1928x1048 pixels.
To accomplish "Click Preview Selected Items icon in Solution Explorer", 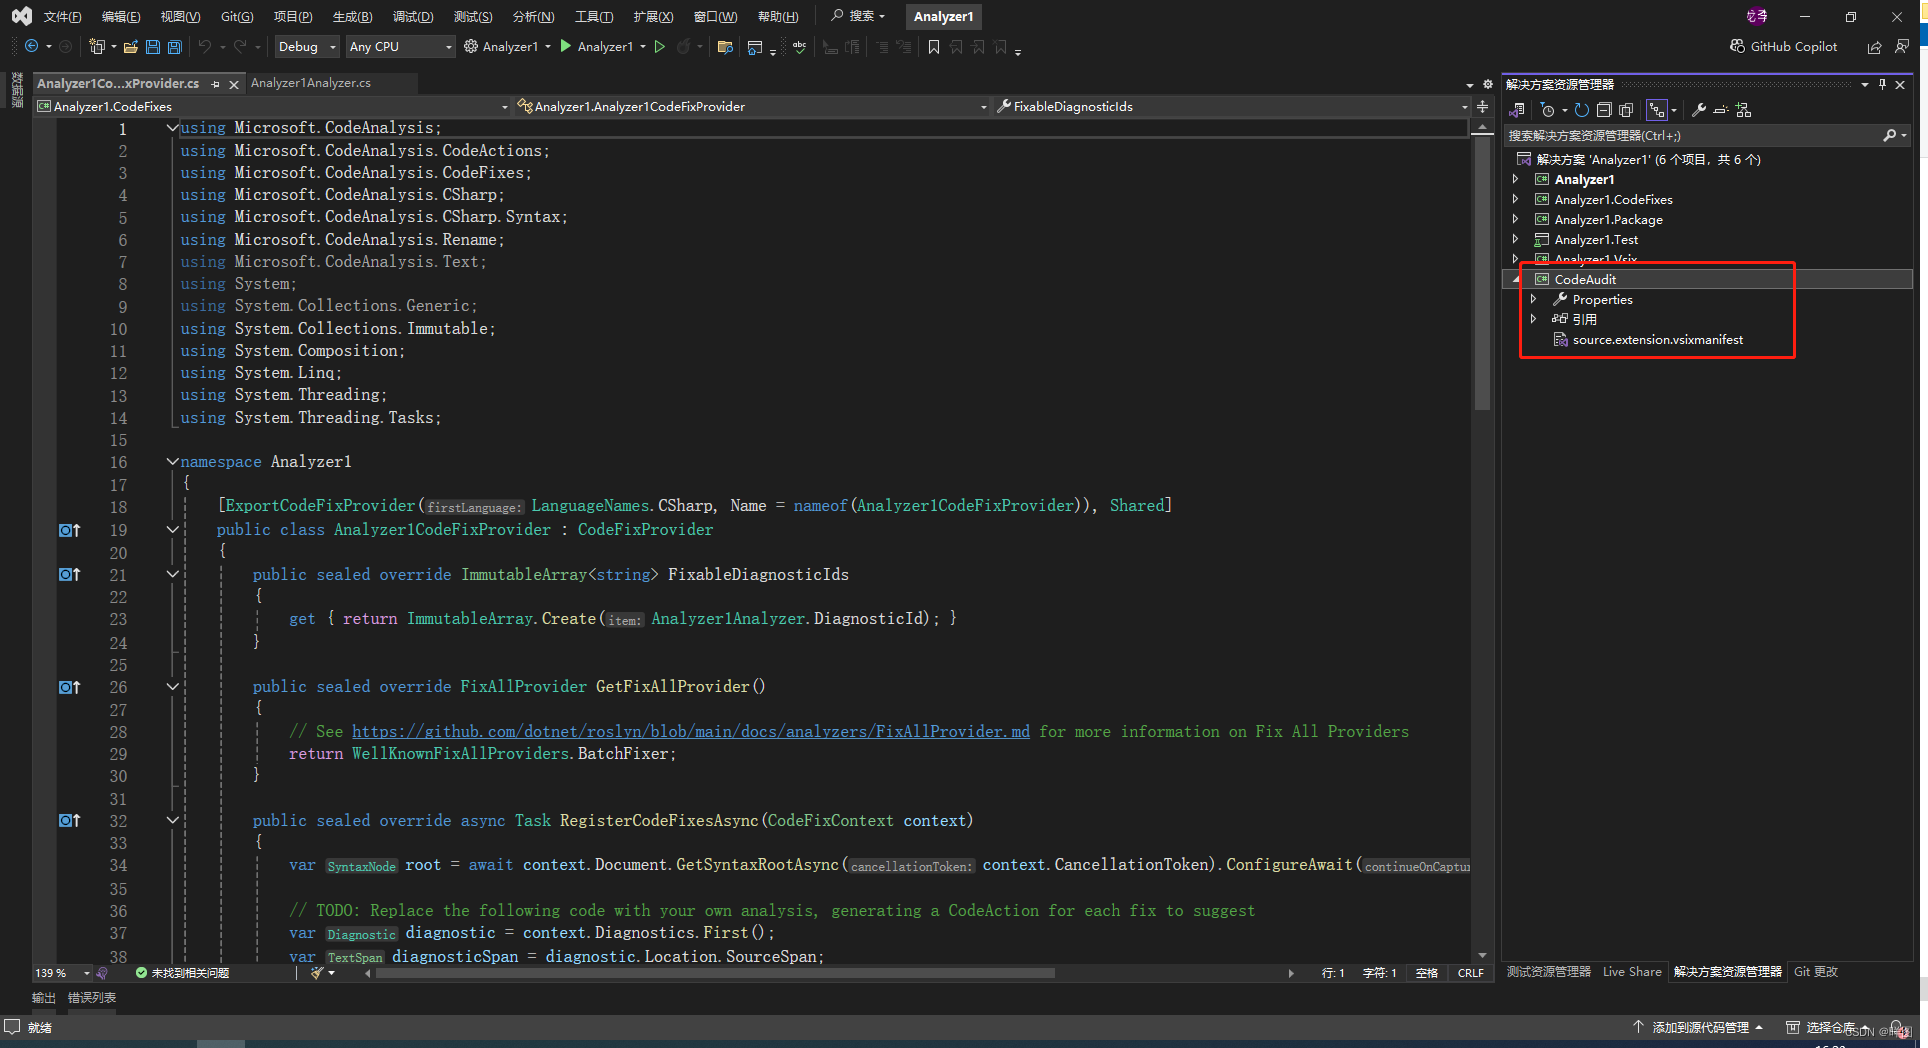I will coord(1720,110).
